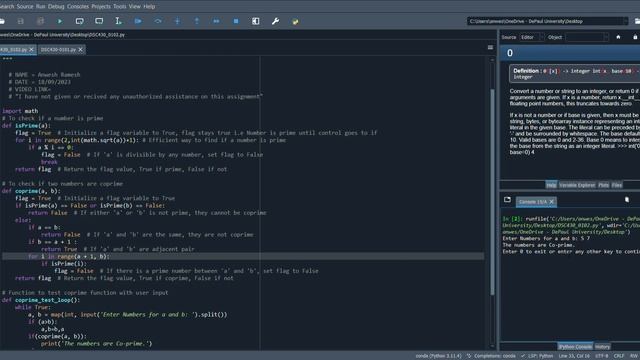Click the highlighted 'for i in range(a + 1, b):' line

click(243, 256)
